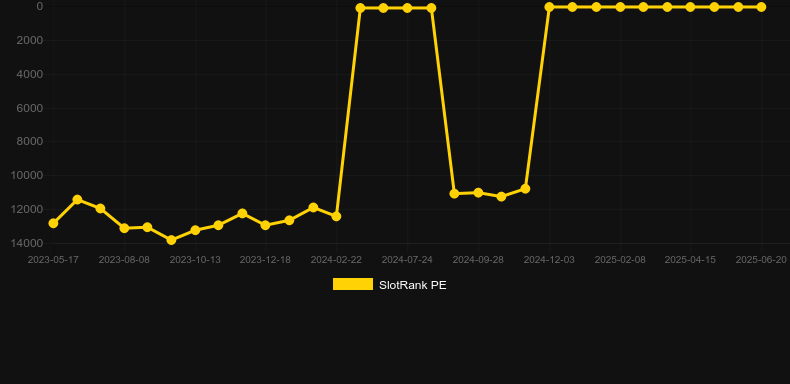Click y-axis label 10000
Image resolution: width=790 pixels, height=384 pixels.
click(x=28, y=175)
